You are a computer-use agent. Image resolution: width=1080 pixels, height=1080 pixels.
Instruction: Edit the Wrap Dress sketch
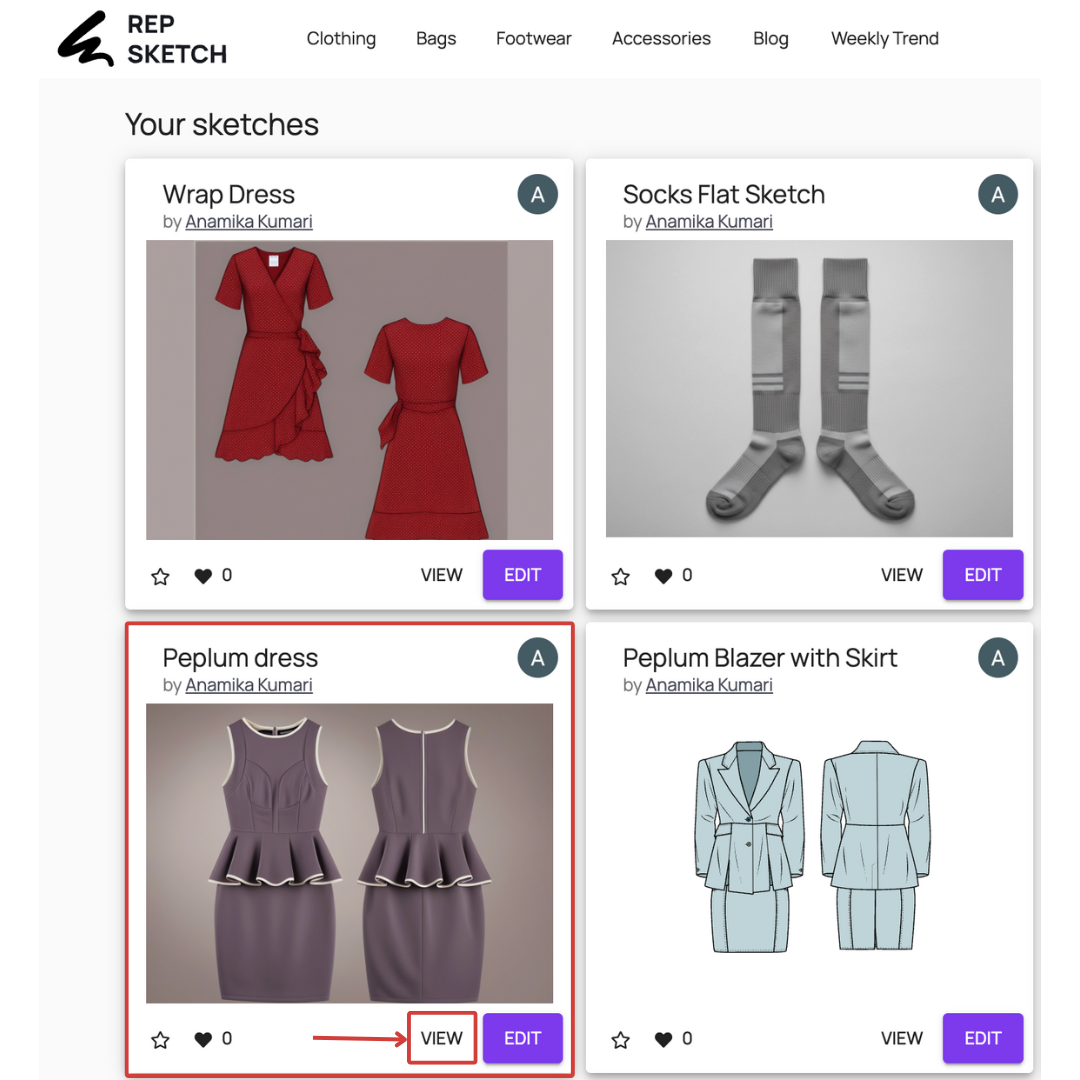click(x=522, y=575)
